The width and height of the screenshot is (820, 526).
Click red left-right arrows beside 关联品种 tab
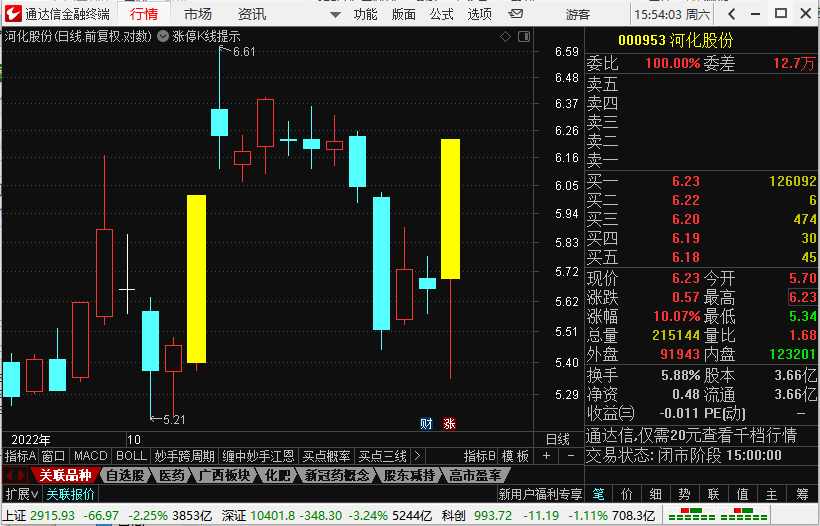point(15,475)
